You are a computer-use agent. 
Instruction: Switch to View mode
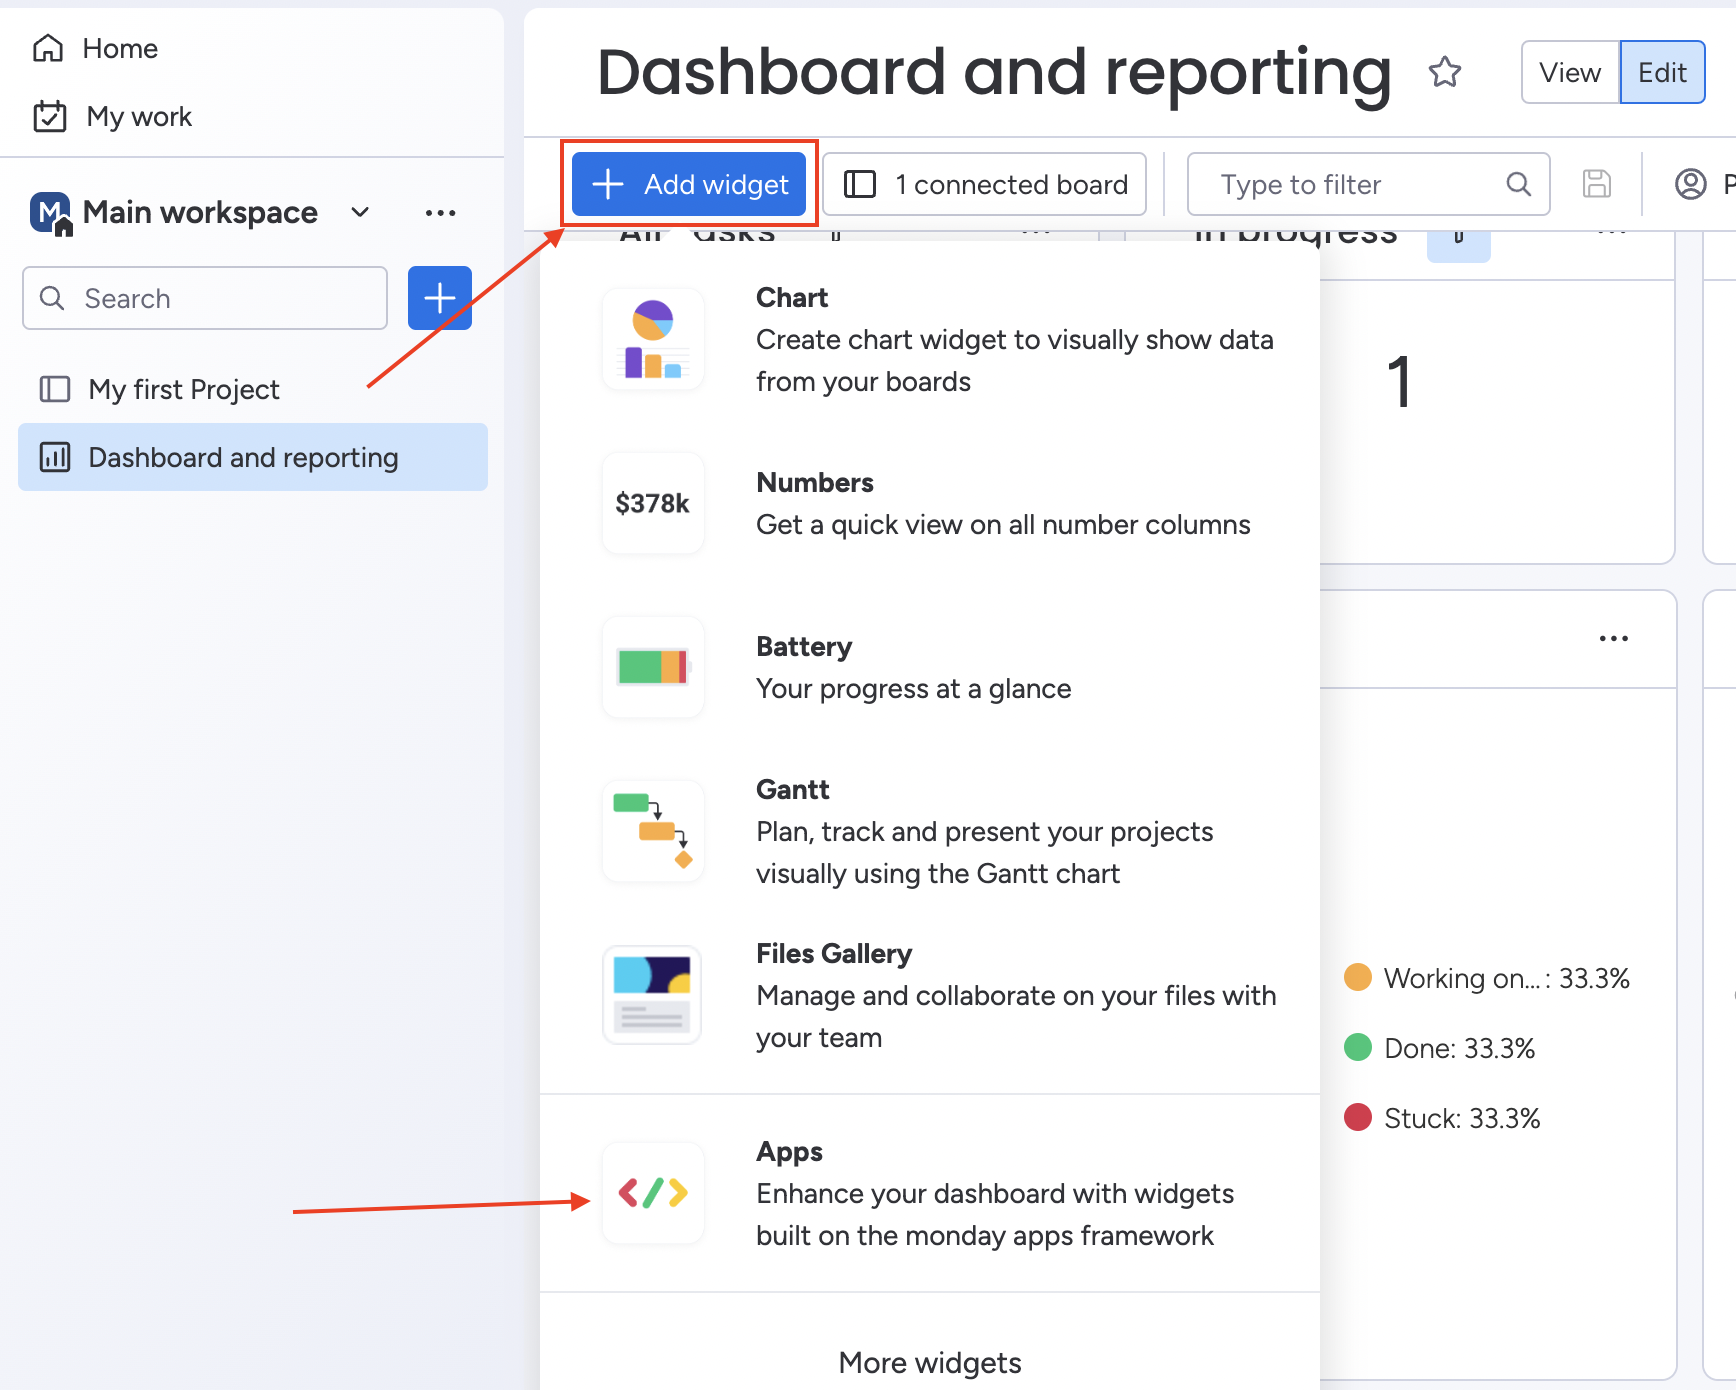tap(1568, 71)
